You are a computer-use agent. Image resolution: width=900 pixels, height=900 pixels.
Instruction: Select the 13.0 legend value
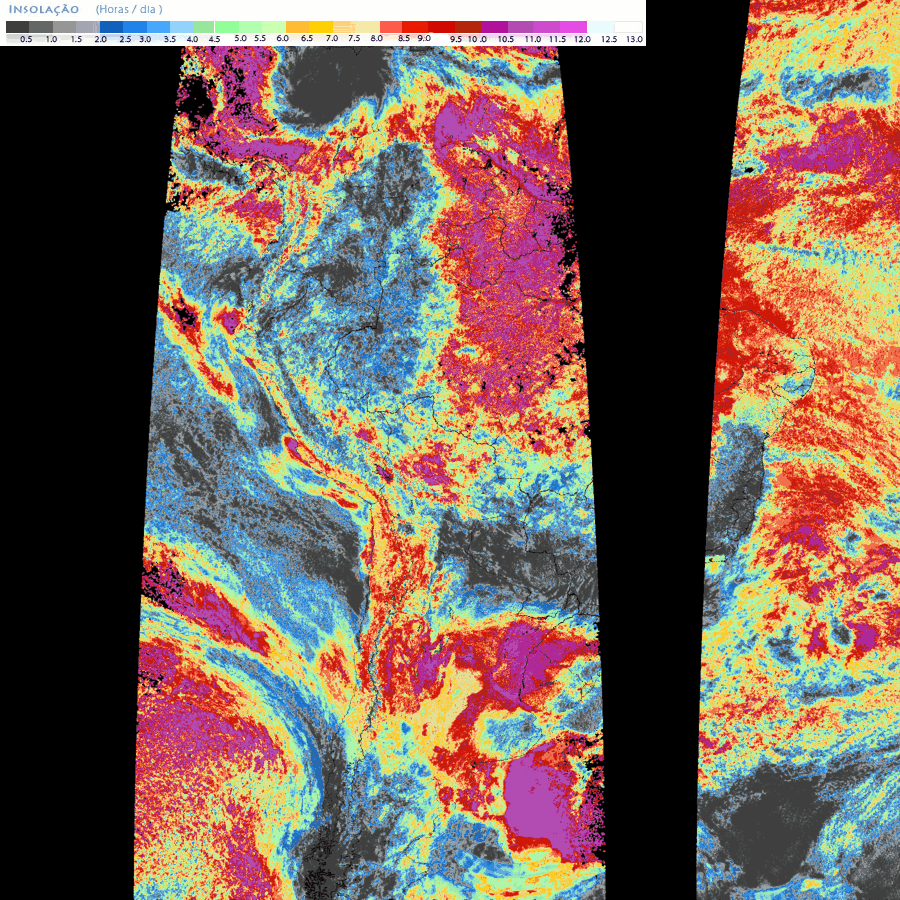pyautogui.click(x=634, y=40)
